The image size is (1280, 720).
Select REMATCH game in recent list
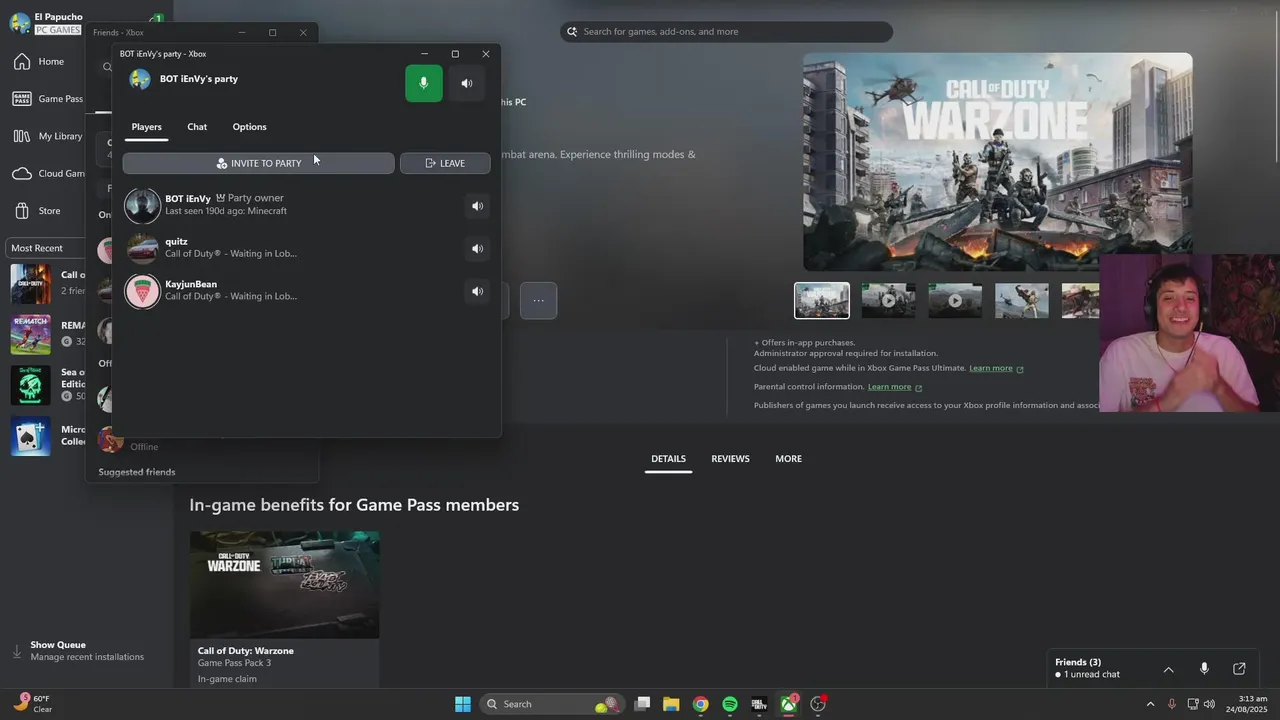tap(46, 335)
